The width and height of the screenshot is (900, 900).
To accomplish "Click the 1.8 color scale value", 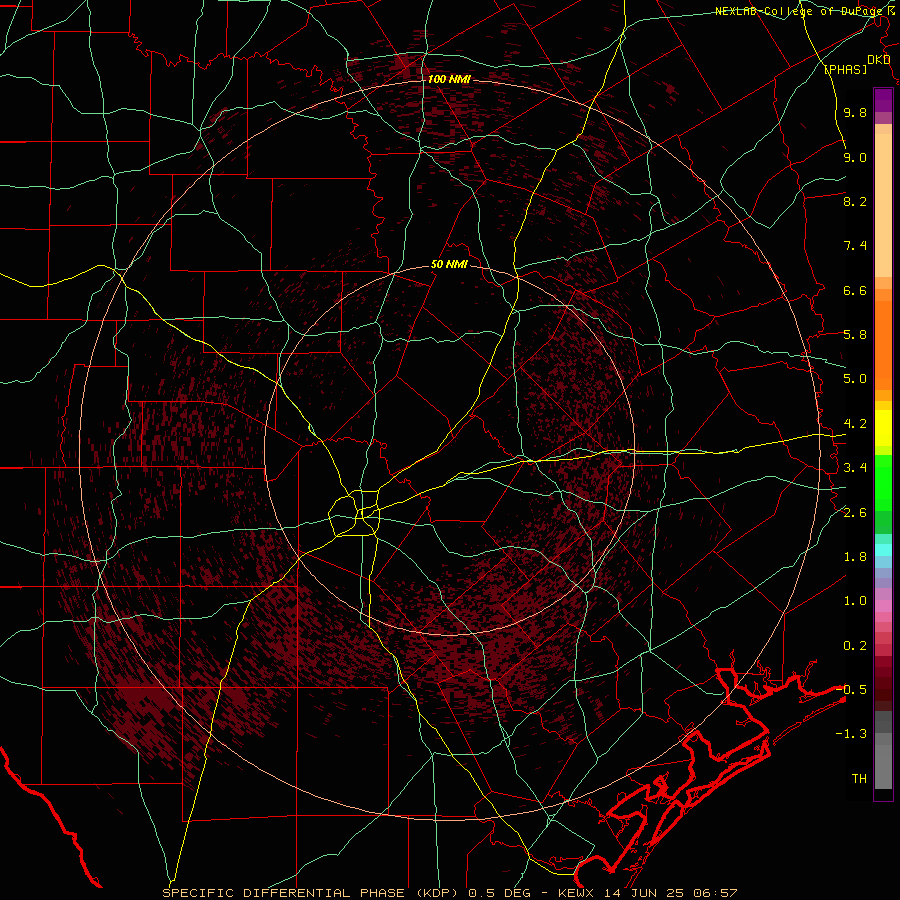I will (855, 557).
